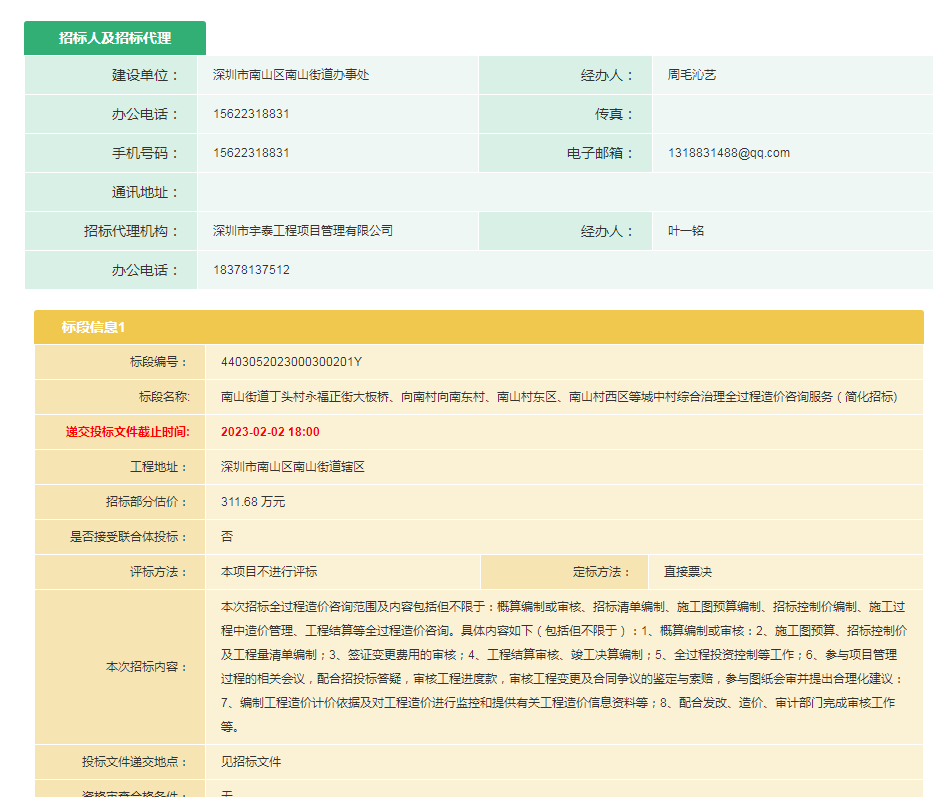Click the agency office phone 18378137512
Screen dimensions: 948x797
(x=251, y=270)
